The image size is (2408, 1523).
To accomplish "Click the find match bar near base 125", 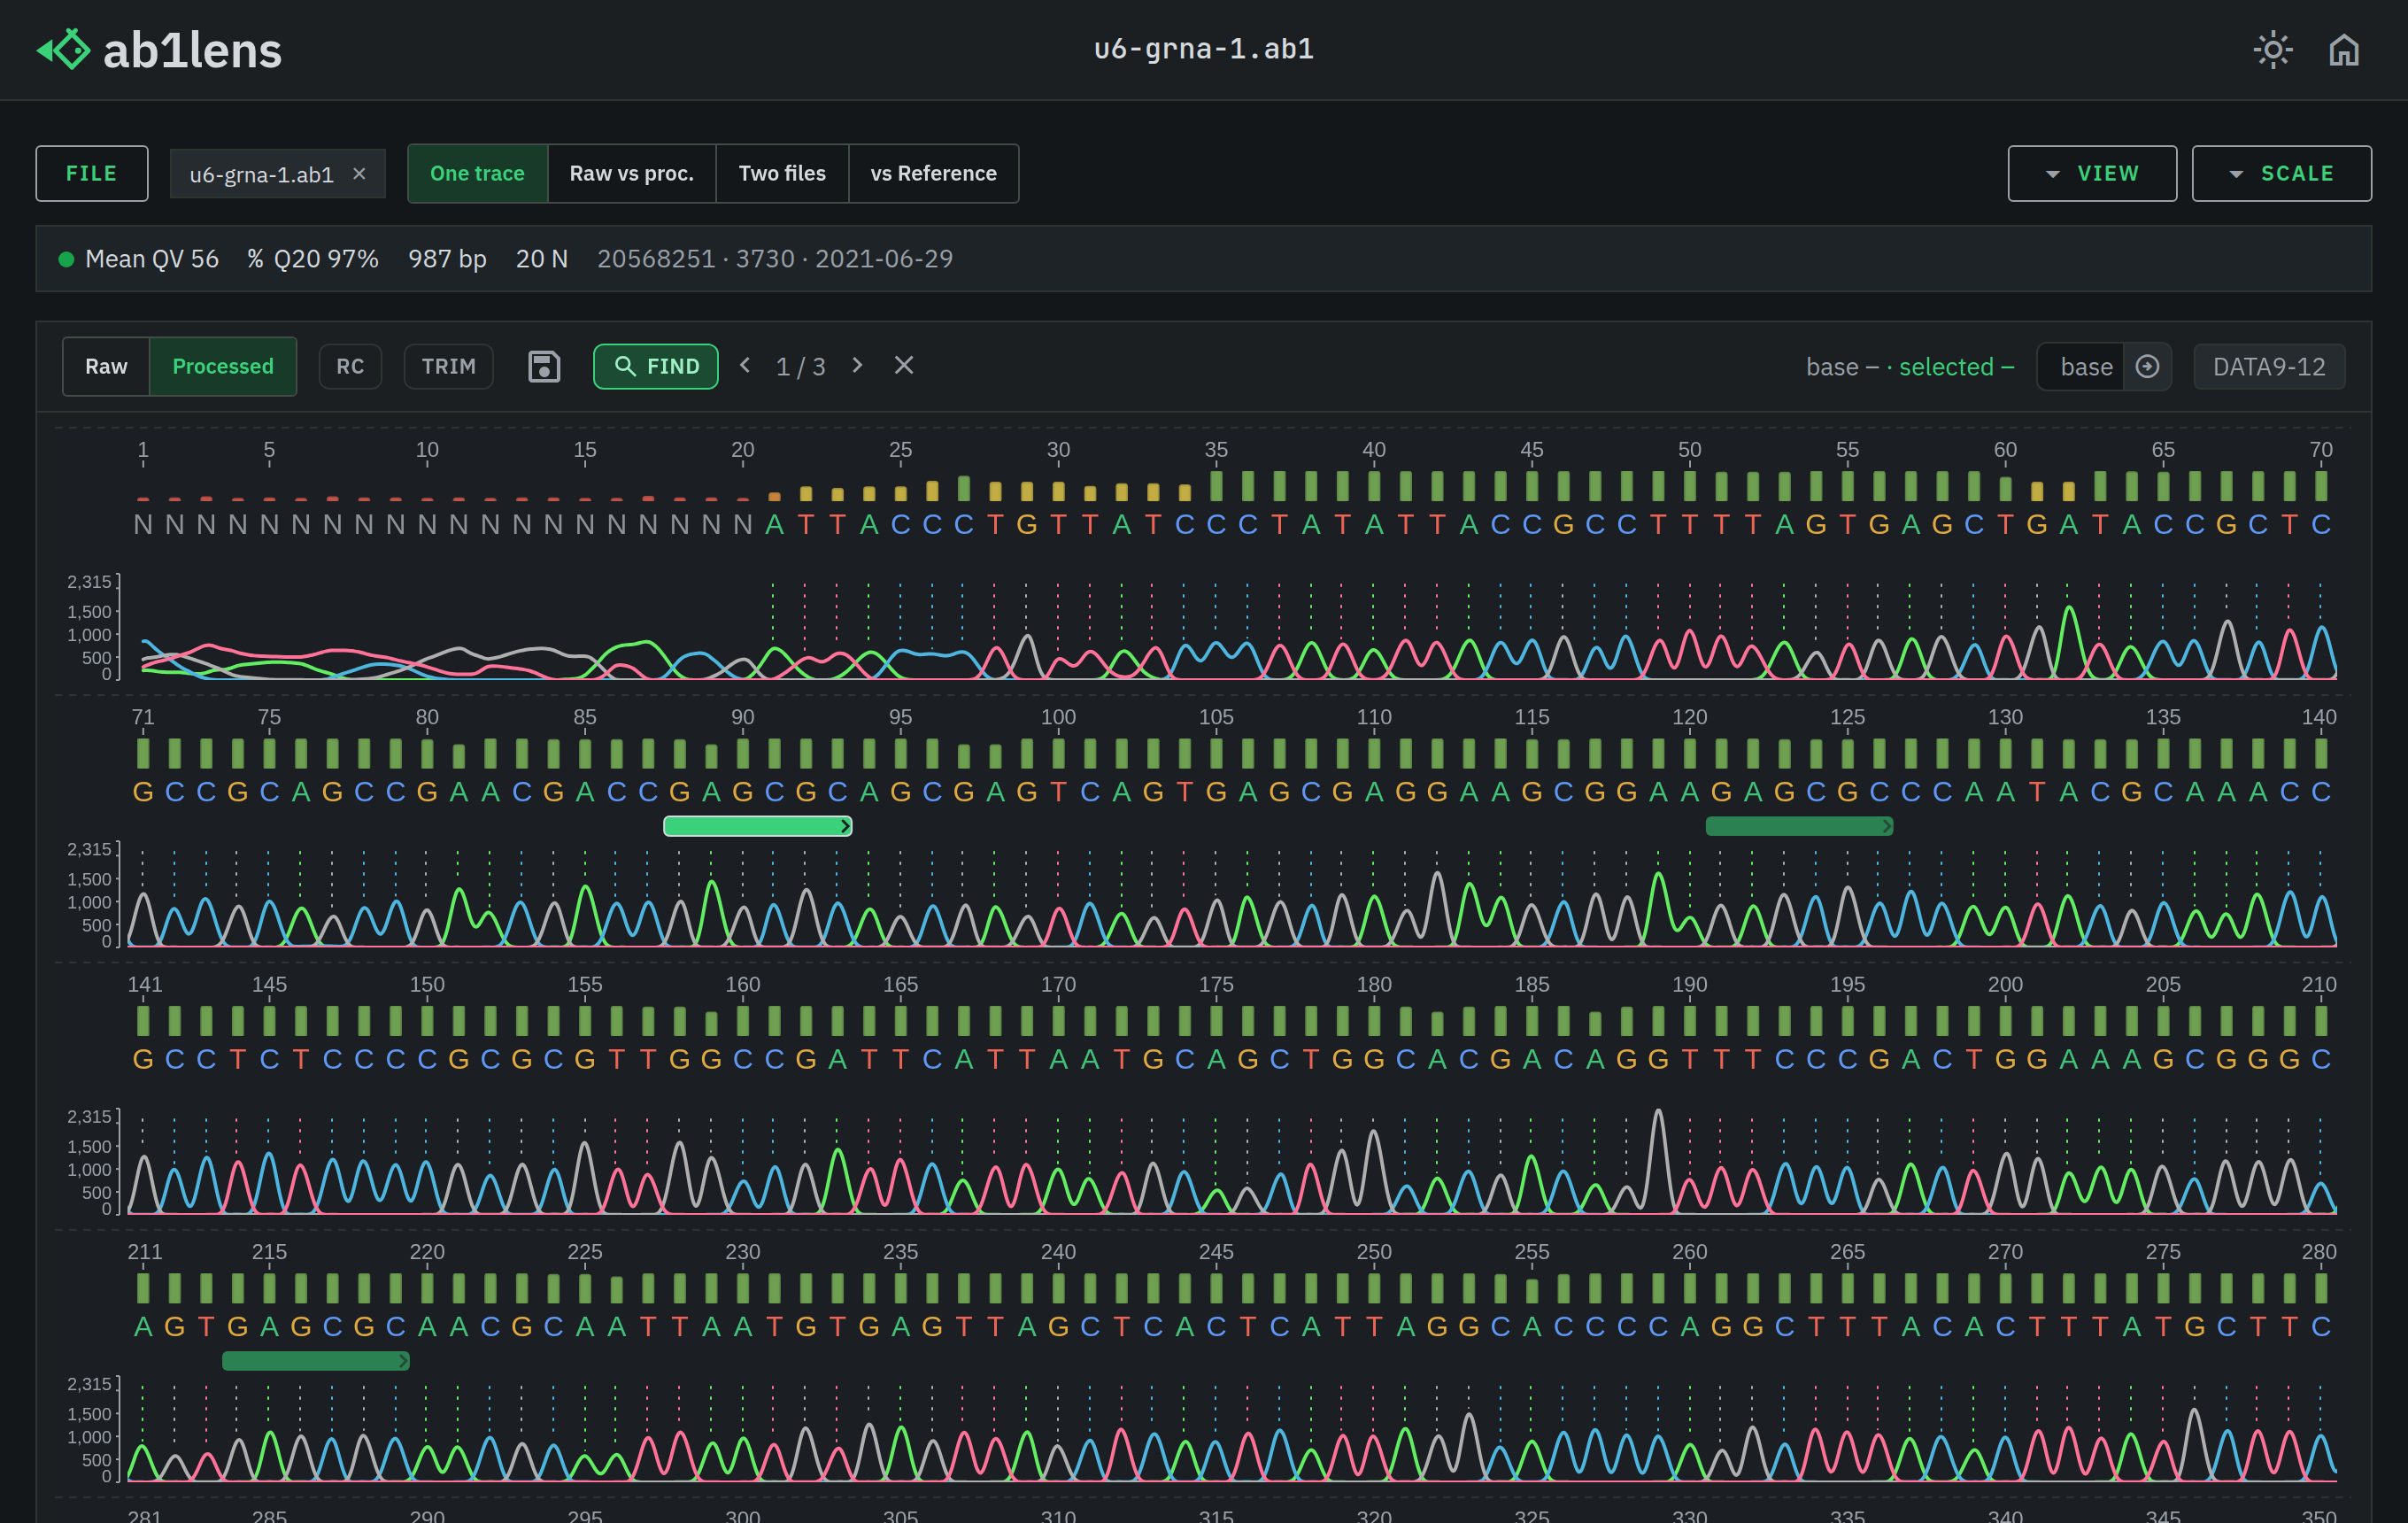I will 1799,826.
